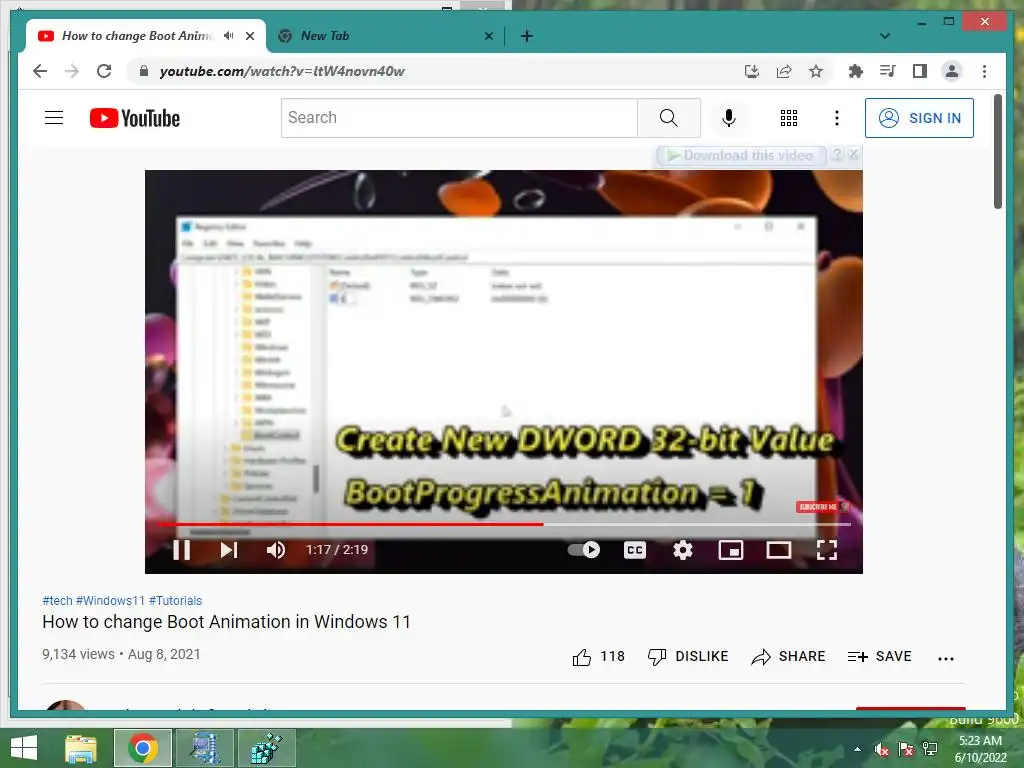Save video to a playlist
This screenshot has width=1024, height=768.
pyautogui.click(x=879, y=656)
